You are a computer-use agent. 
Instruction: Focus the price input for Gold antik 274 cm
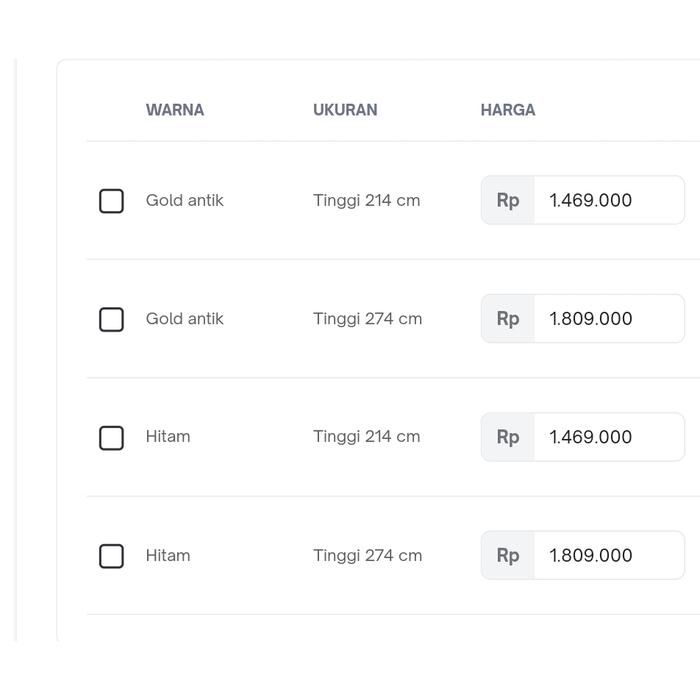[607, 319]
